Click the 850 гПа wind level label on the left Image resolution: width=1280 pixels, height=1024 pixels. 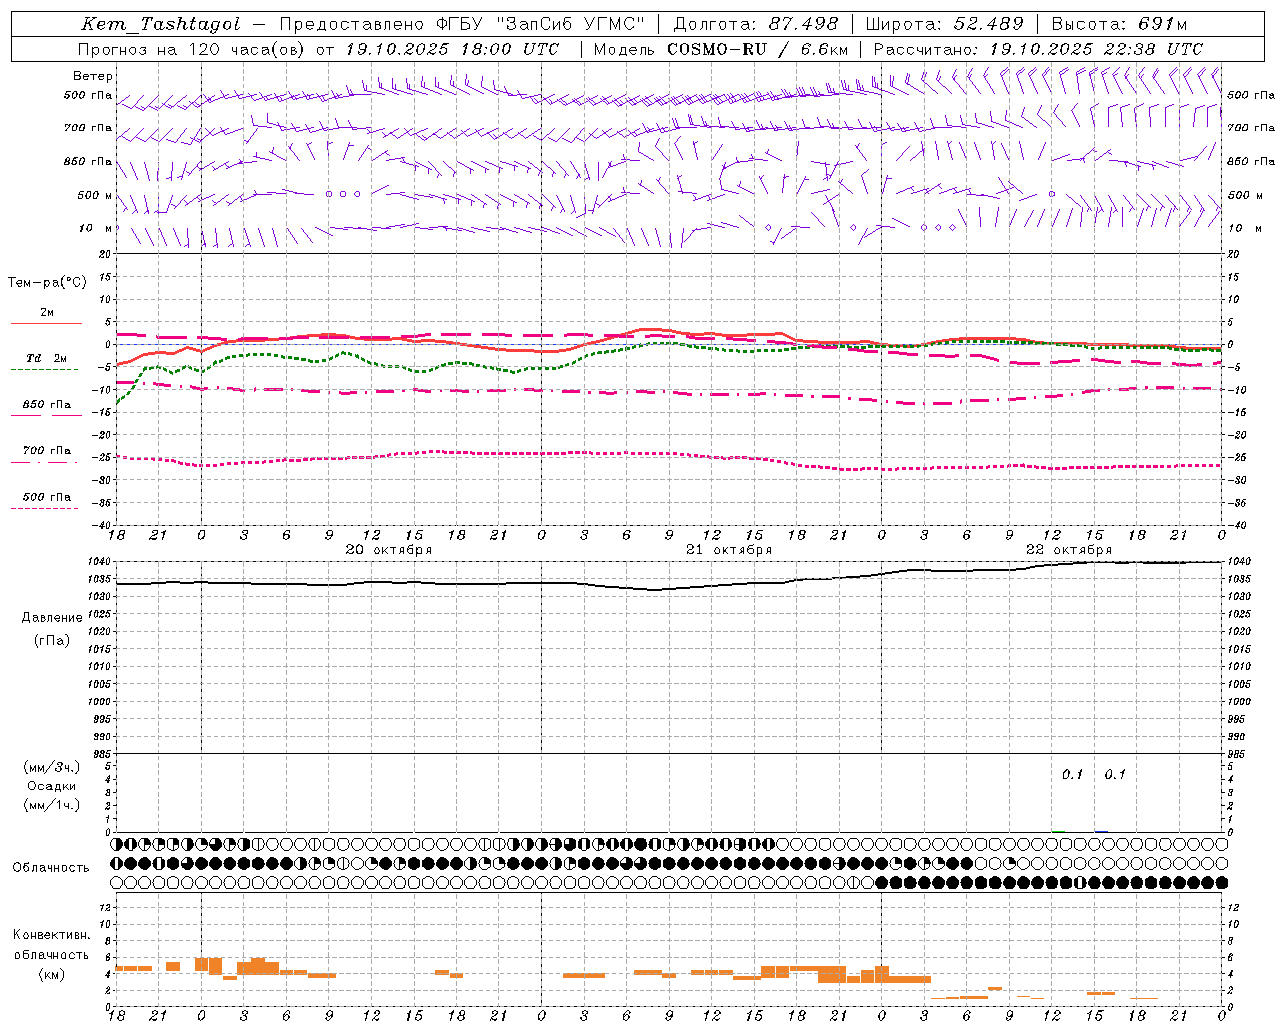(88, 161)
